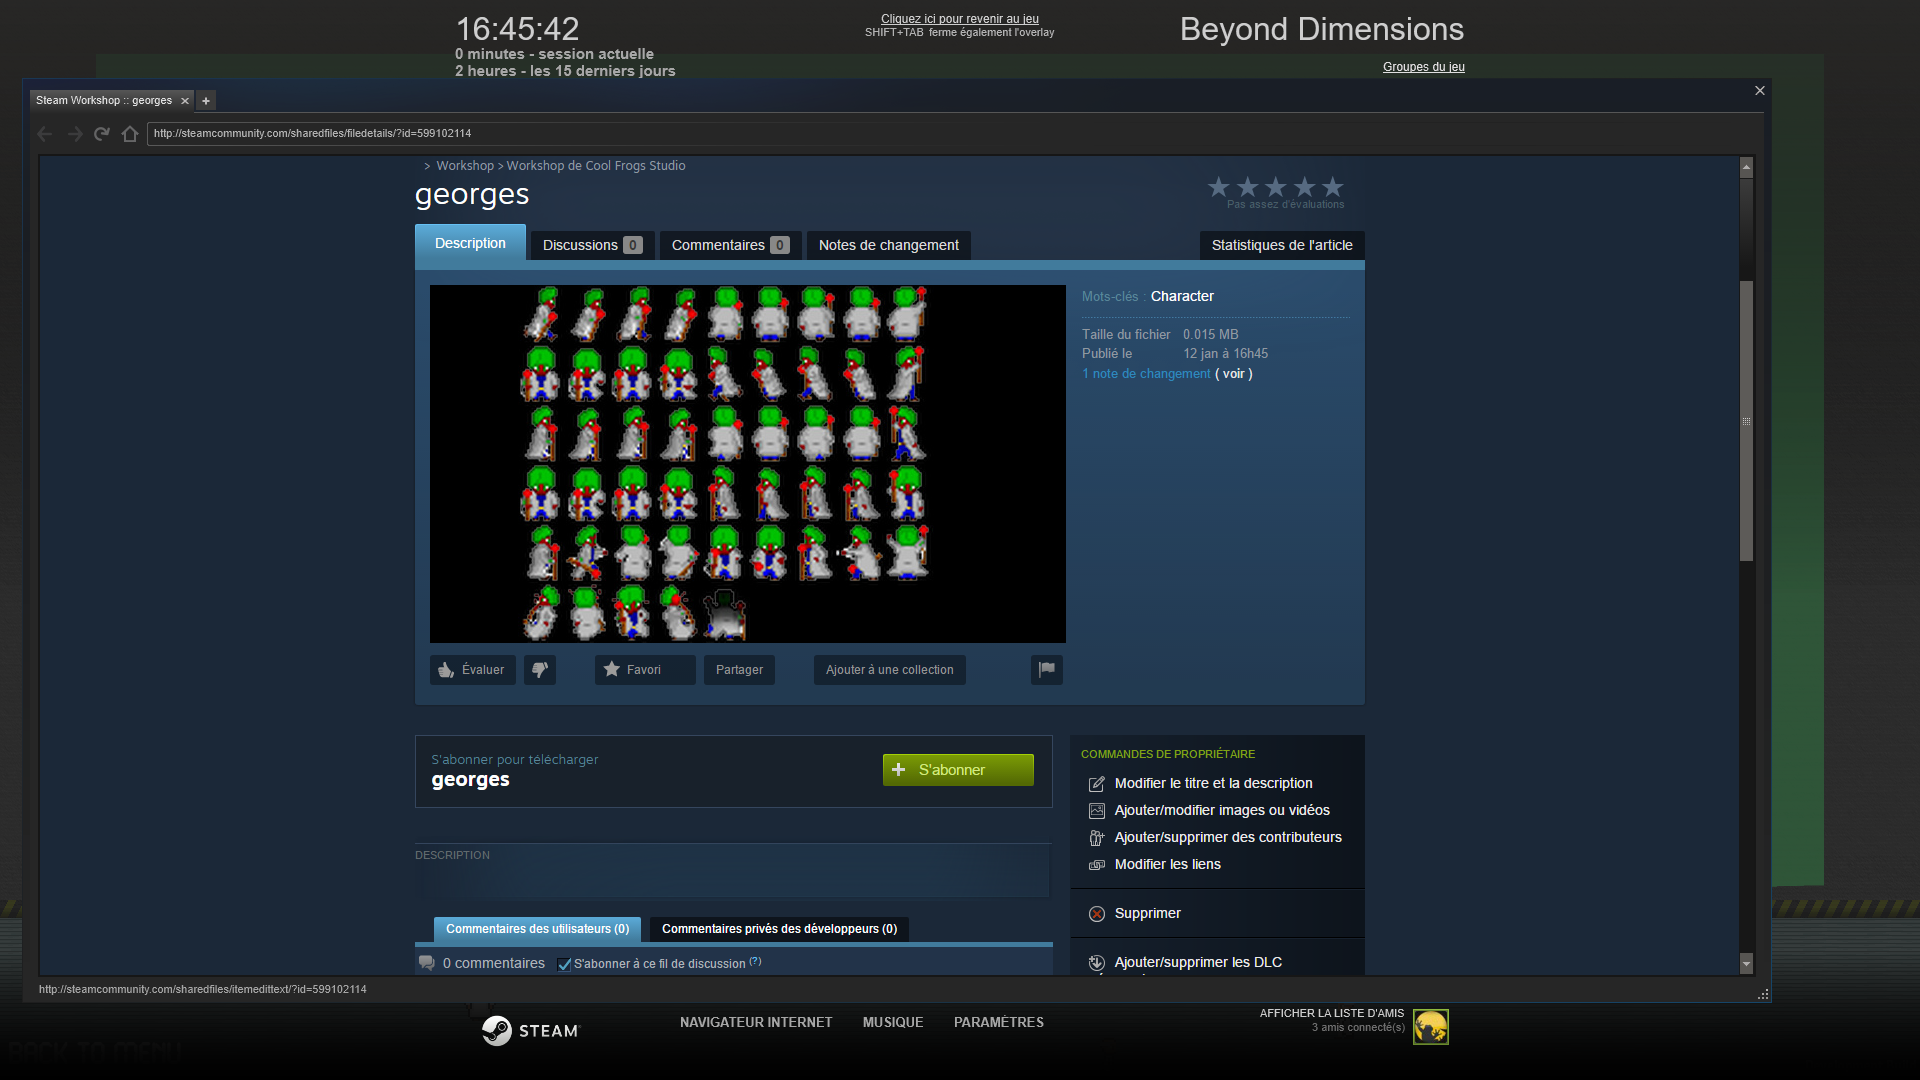Switch to Notes de changement tab
Image resolution: width=1920 pixels, height=1080 pixels.
(x=888, y=245)
